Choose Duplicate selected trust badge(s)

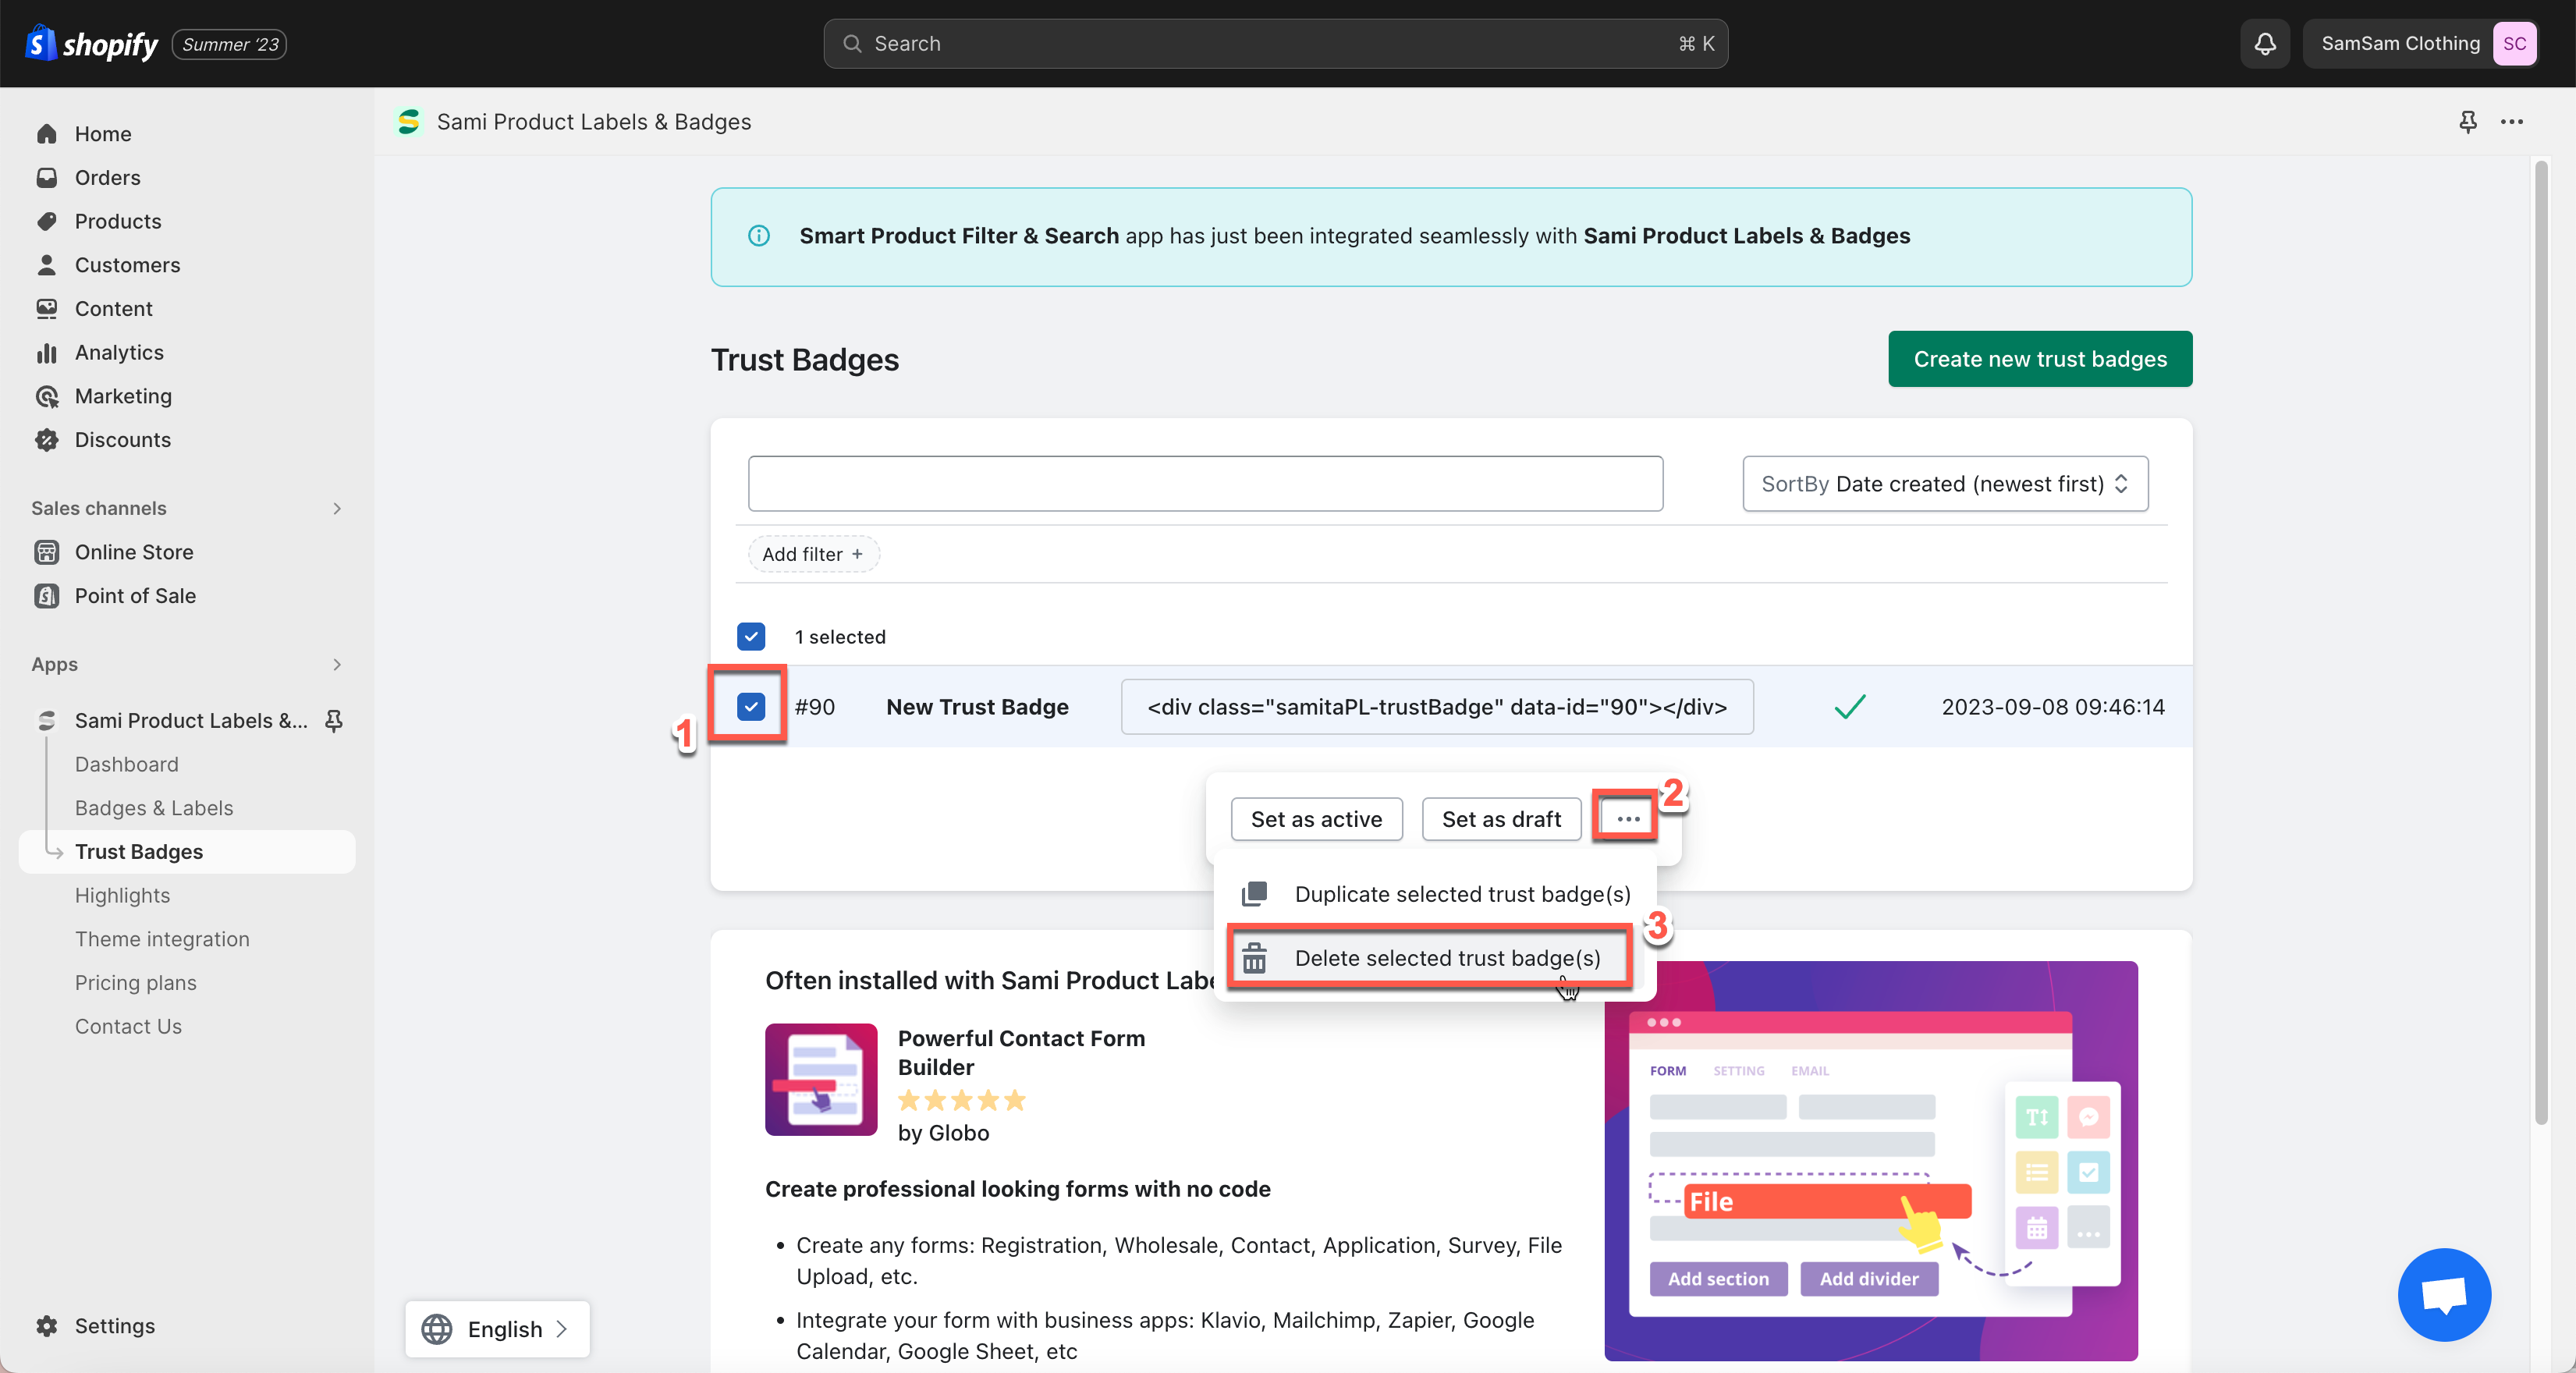pos(1436,894)
